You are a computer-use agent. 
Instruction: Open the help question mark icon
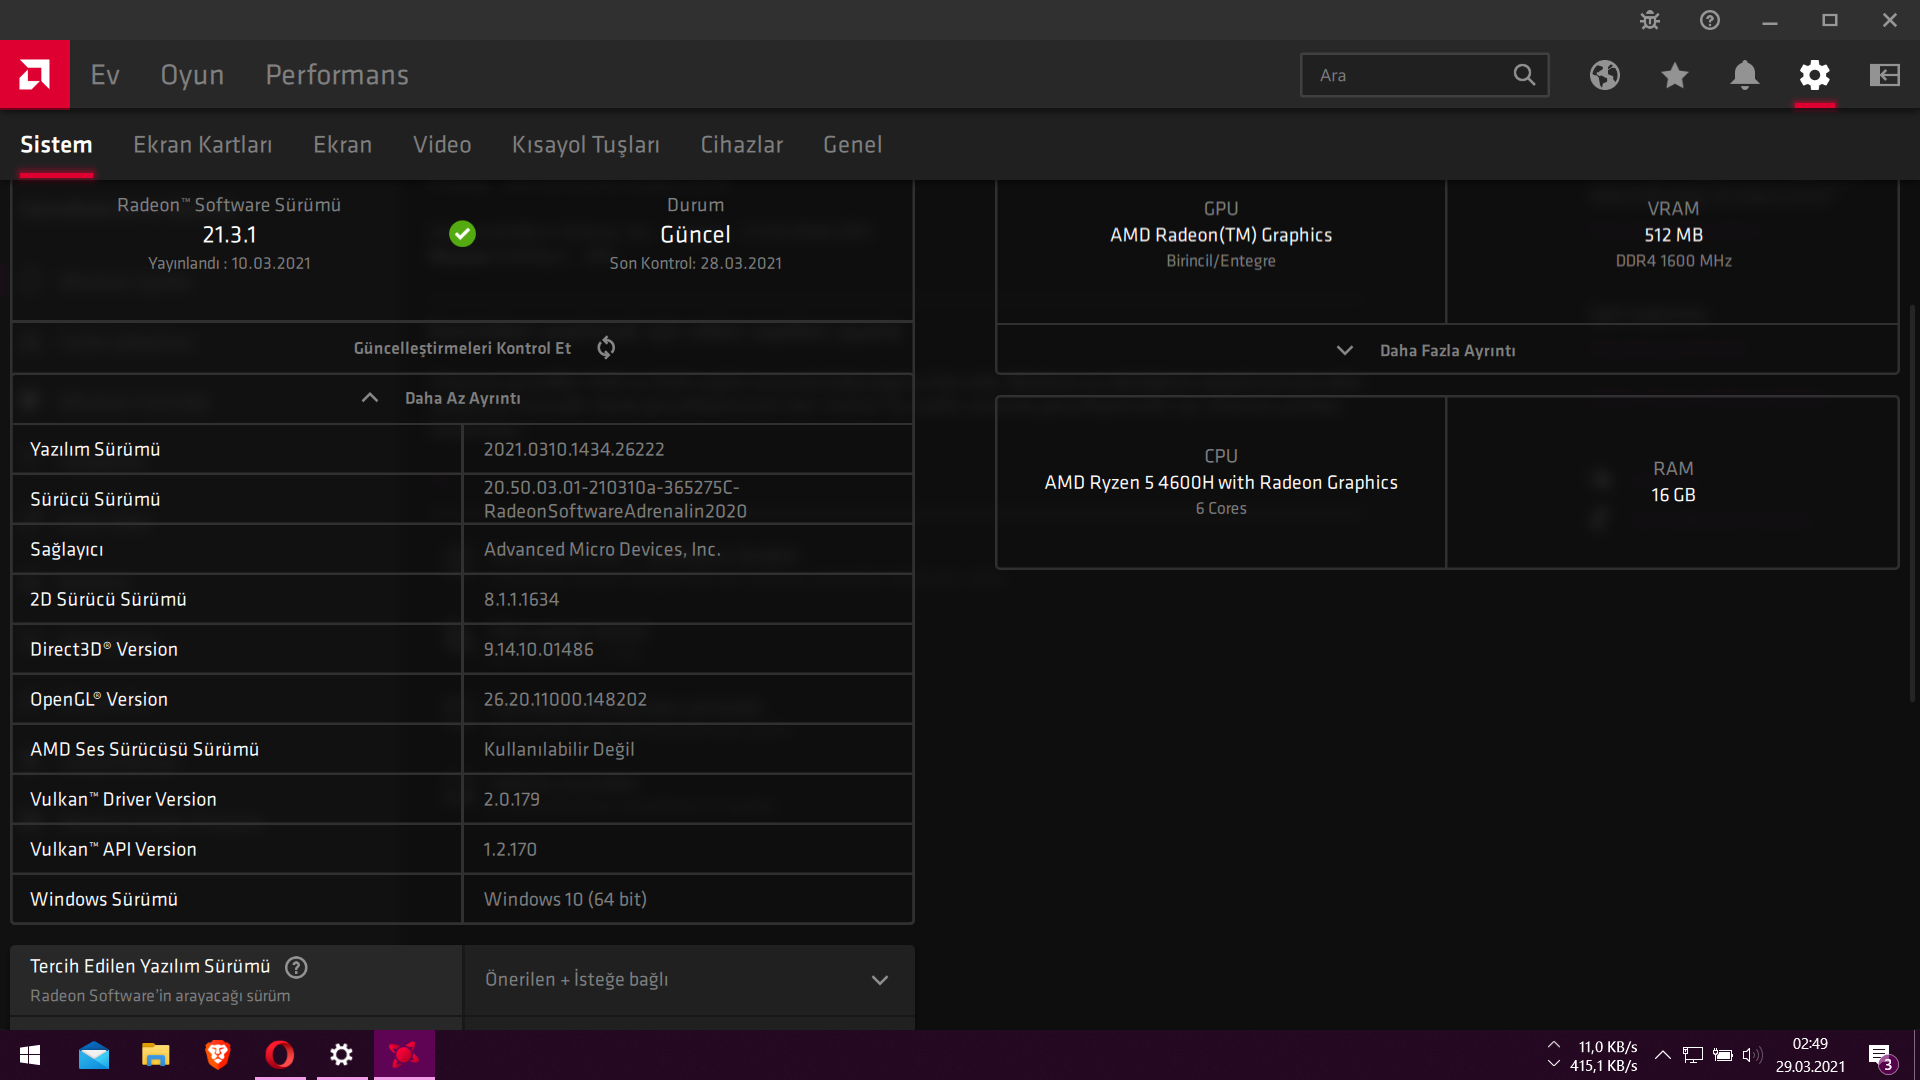[1710, 20]
